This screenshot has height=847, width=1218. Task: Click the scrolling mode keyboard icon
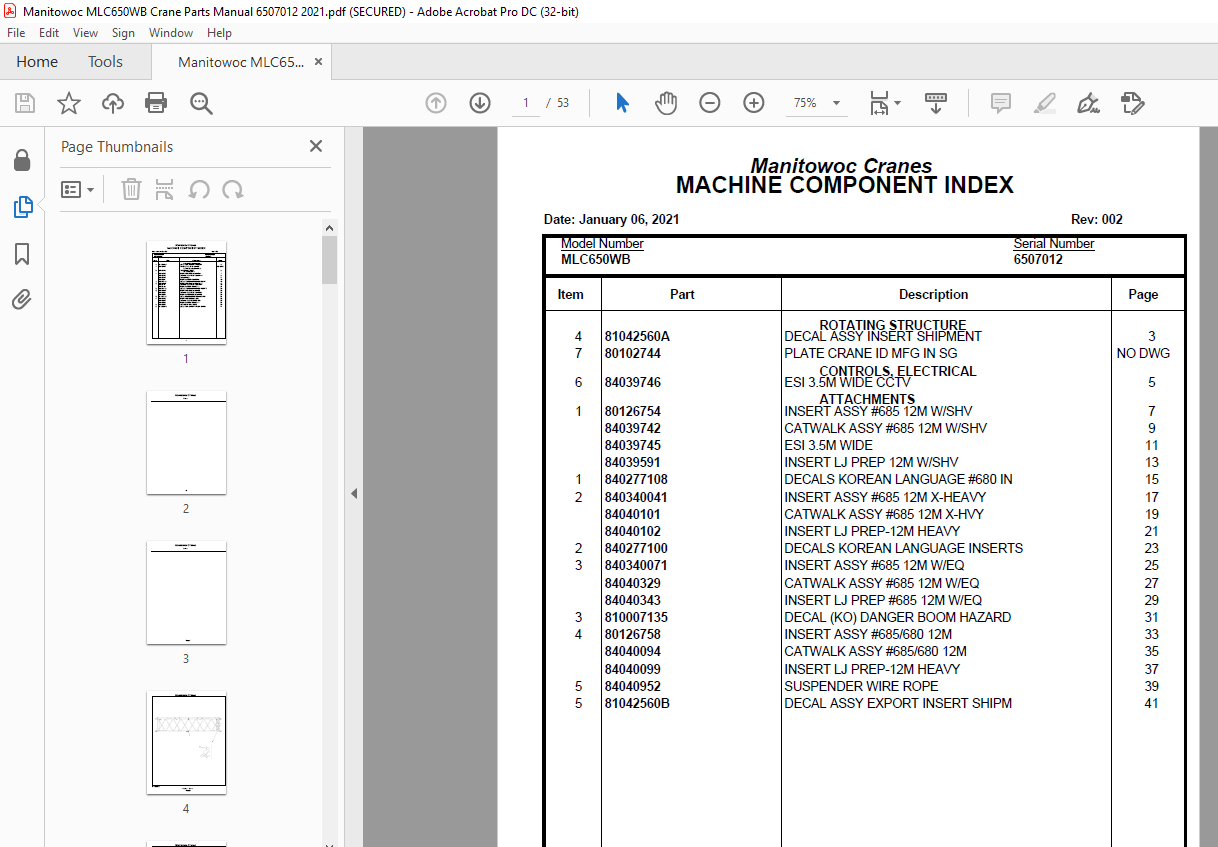point(936,103)
